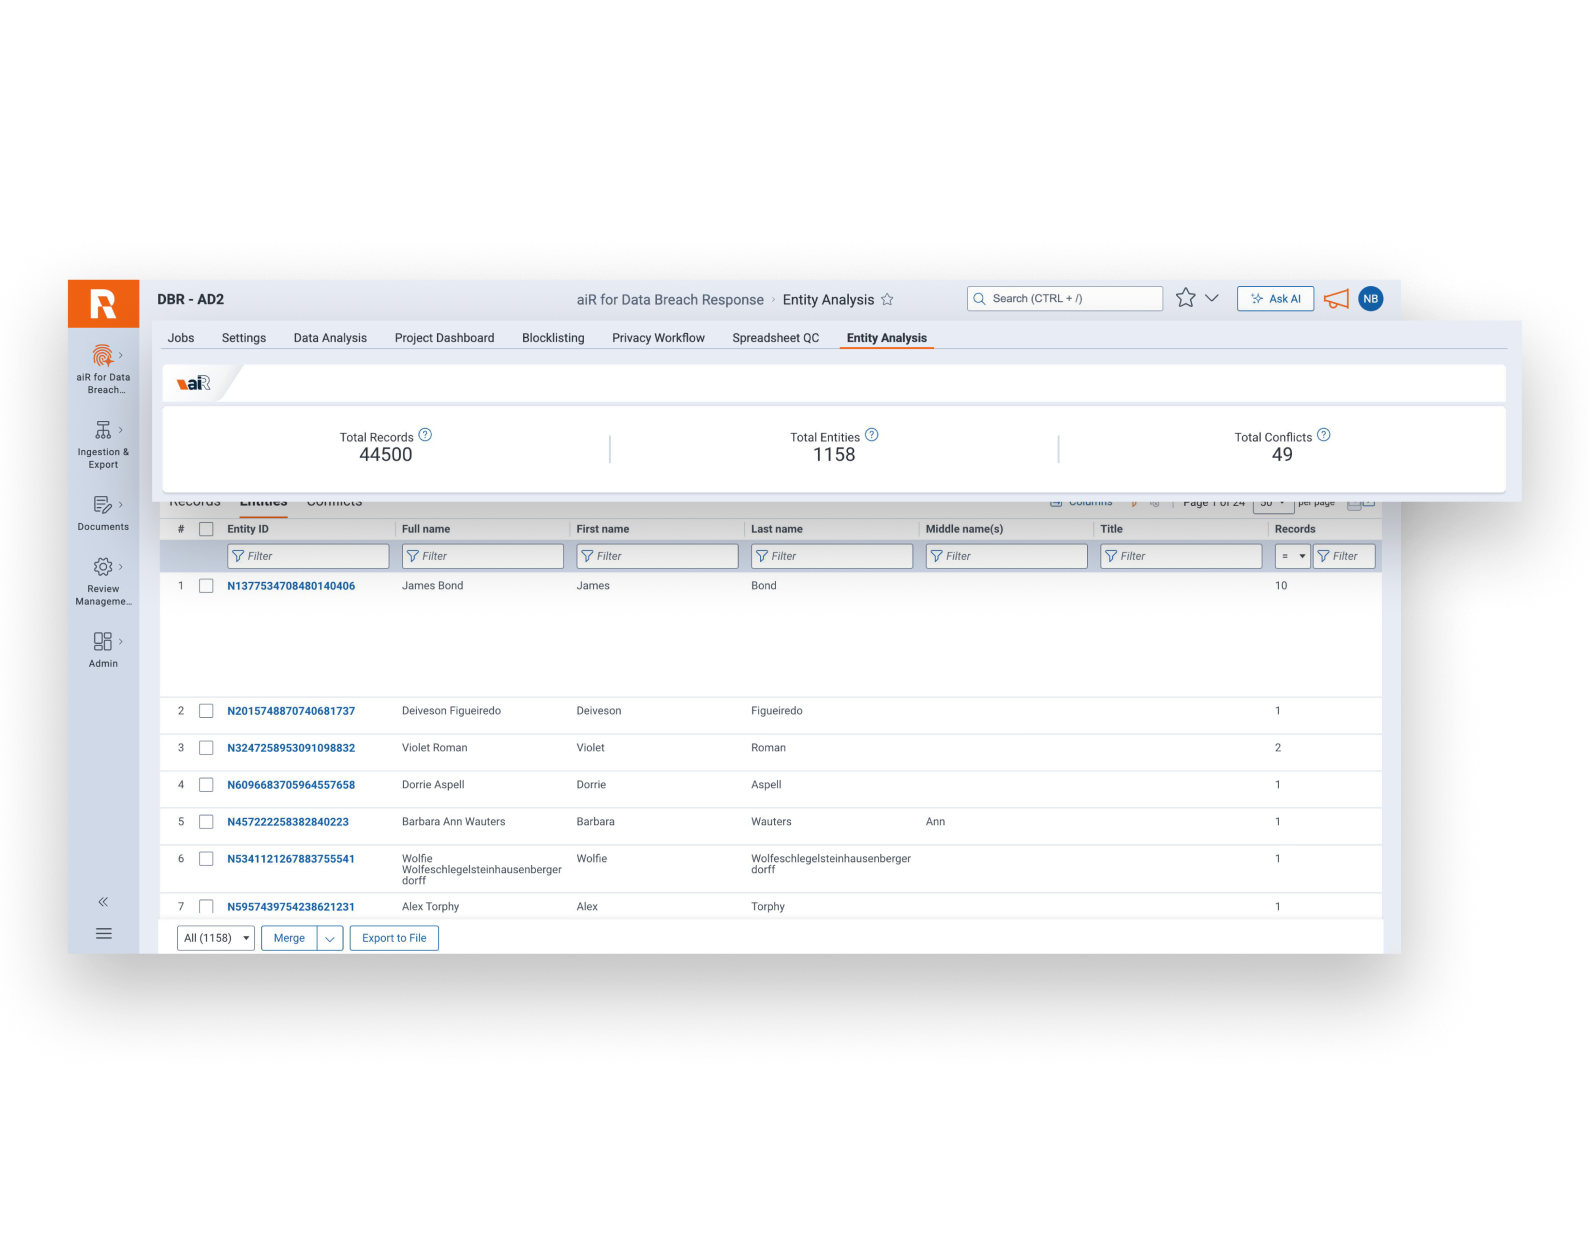Click the Entity ID filter field
This screenshot has height=1234, width=1590.
[x=308, y=556]
